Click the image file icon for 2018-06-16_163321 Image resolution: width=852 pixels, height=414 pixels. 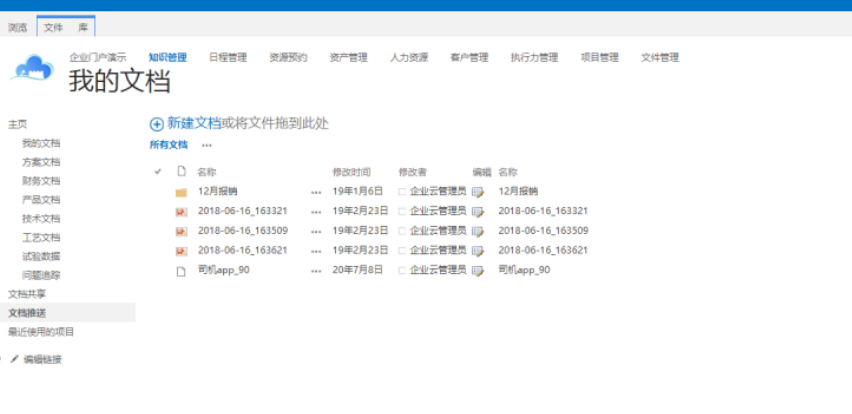point(181,211)
